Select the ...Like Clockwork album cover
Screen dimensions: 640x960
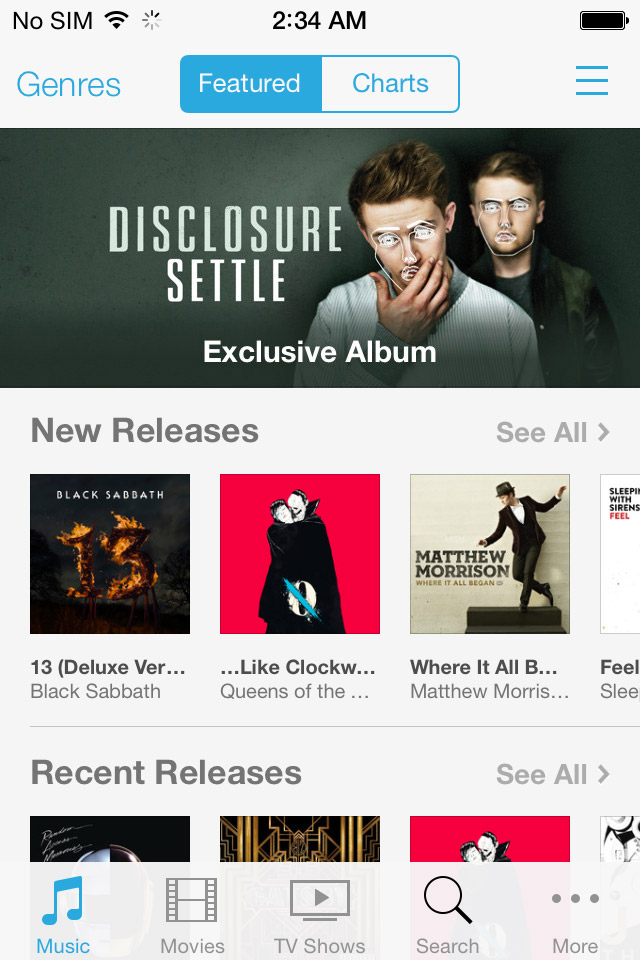coord(300,553)
